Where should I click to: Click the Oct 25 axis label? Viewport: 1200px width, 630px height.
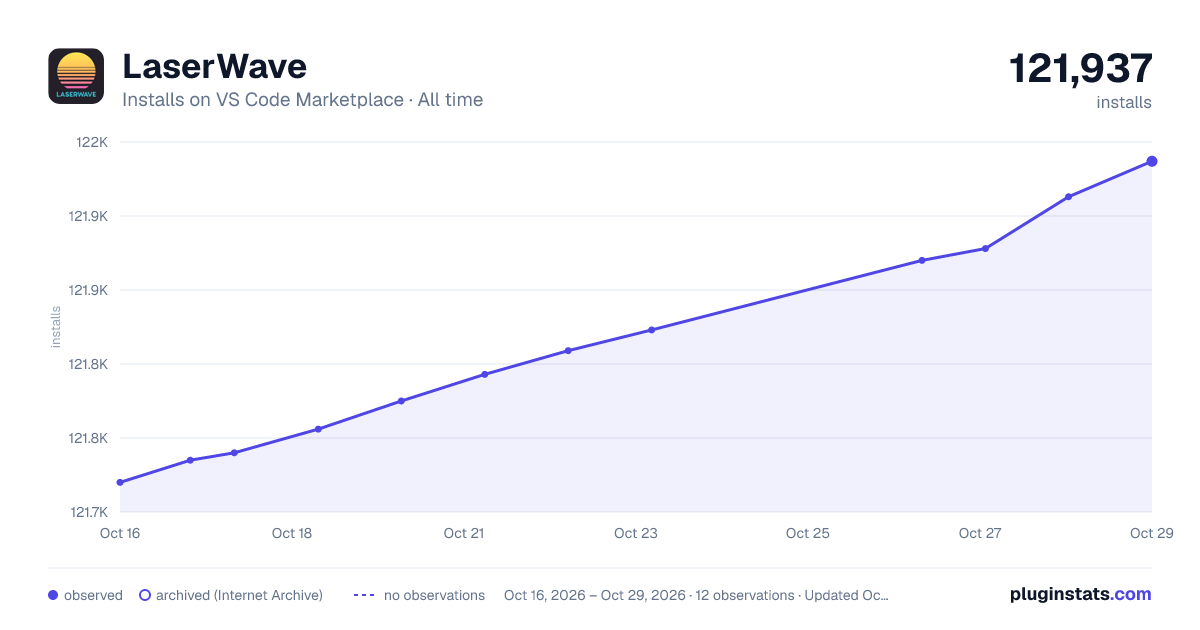click(808, 533)
